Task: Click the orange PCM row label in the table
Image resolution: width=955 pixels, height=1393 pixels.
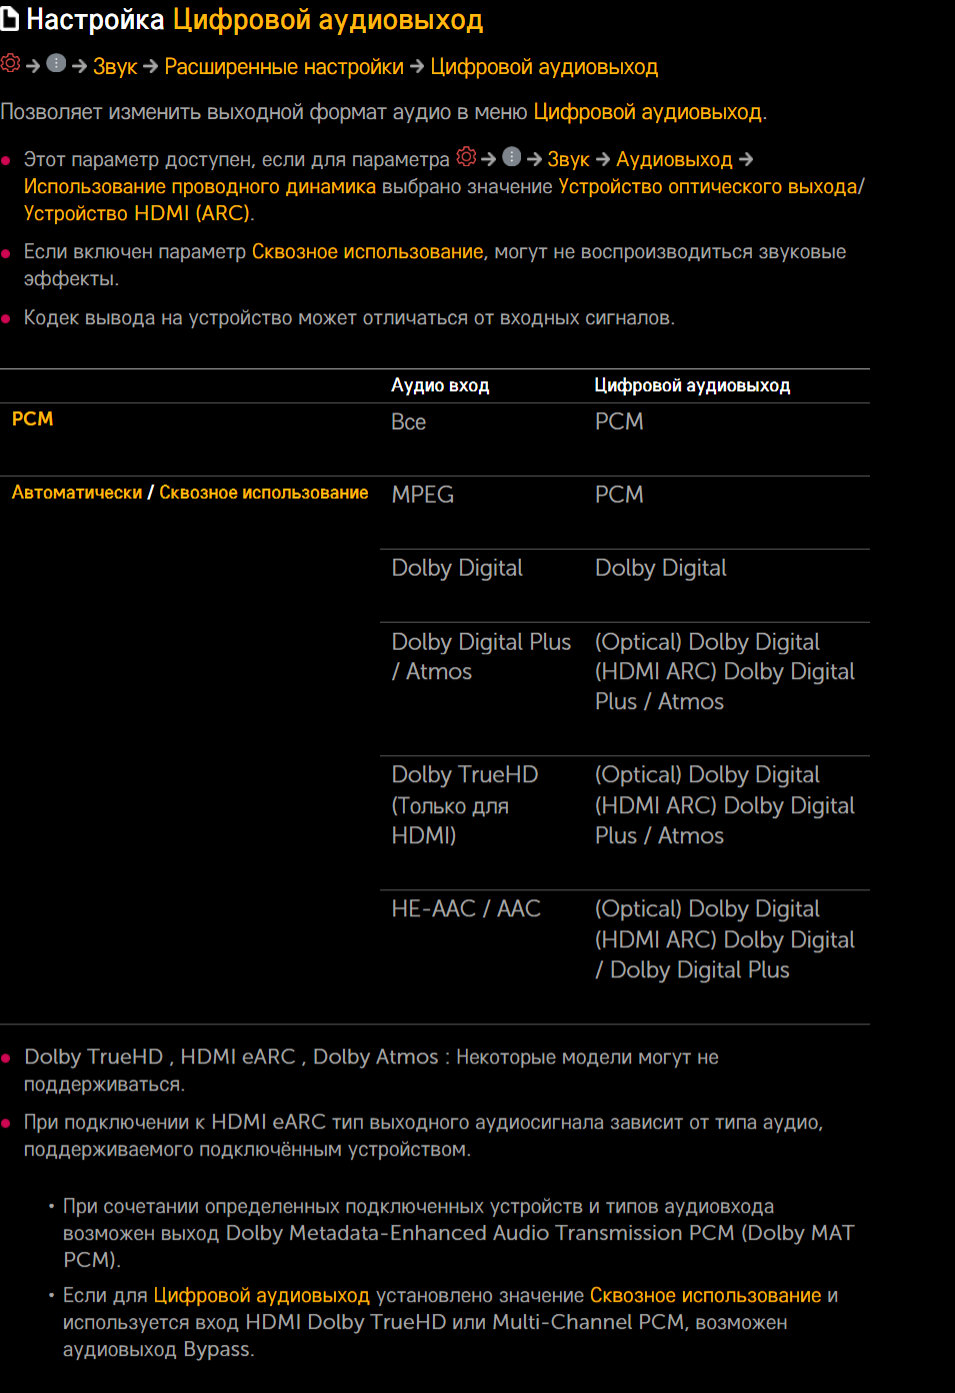Action: click(32, 419)
